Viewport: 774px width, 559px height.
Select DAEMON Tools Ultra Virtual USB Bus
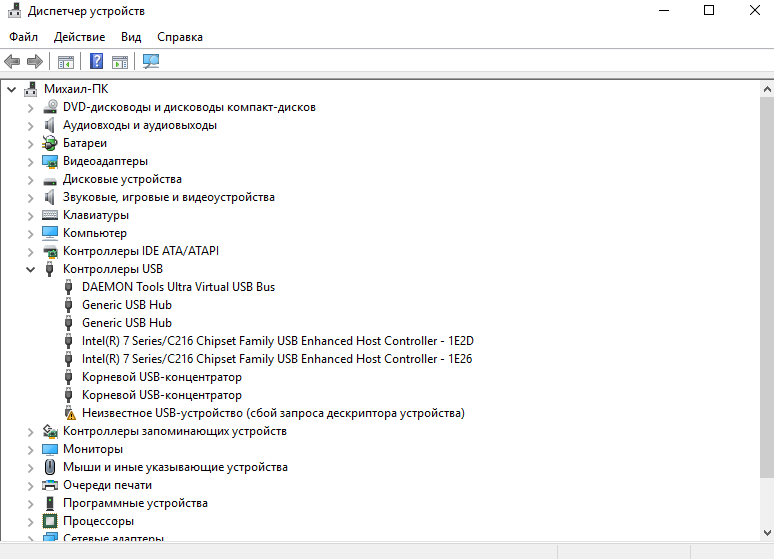[178, 287]
